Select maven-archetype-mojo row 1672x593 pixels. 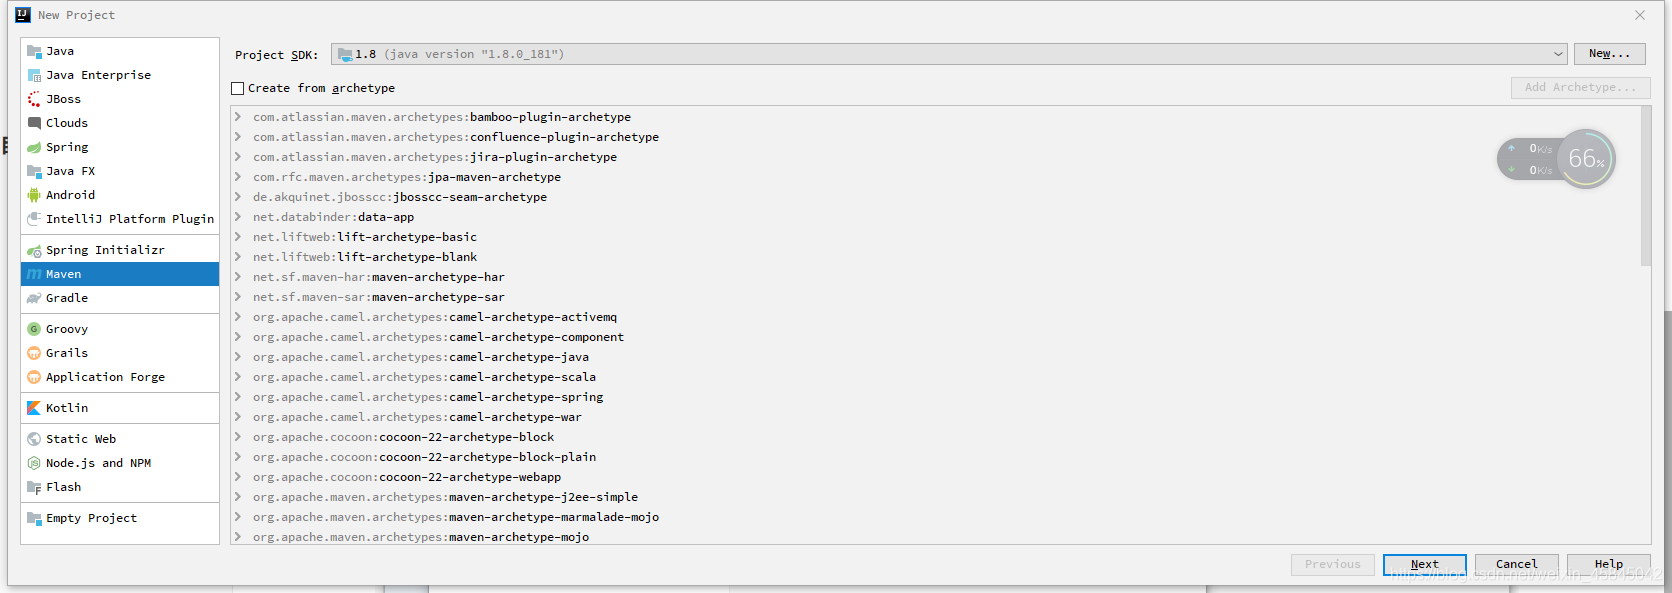tap(936, 536)
